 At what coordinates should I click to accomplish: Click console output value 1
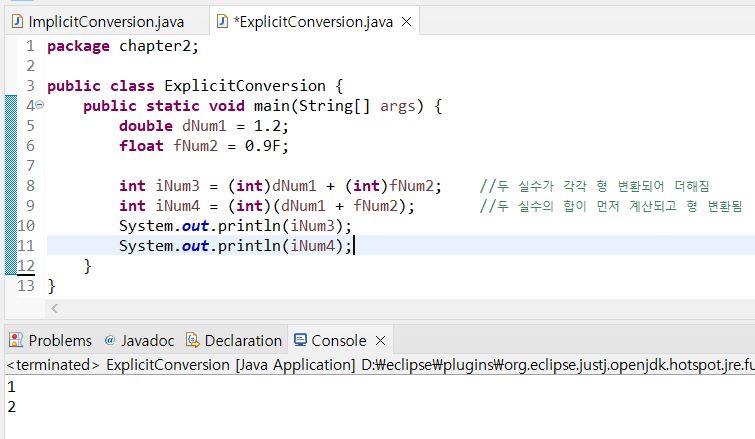12,387
